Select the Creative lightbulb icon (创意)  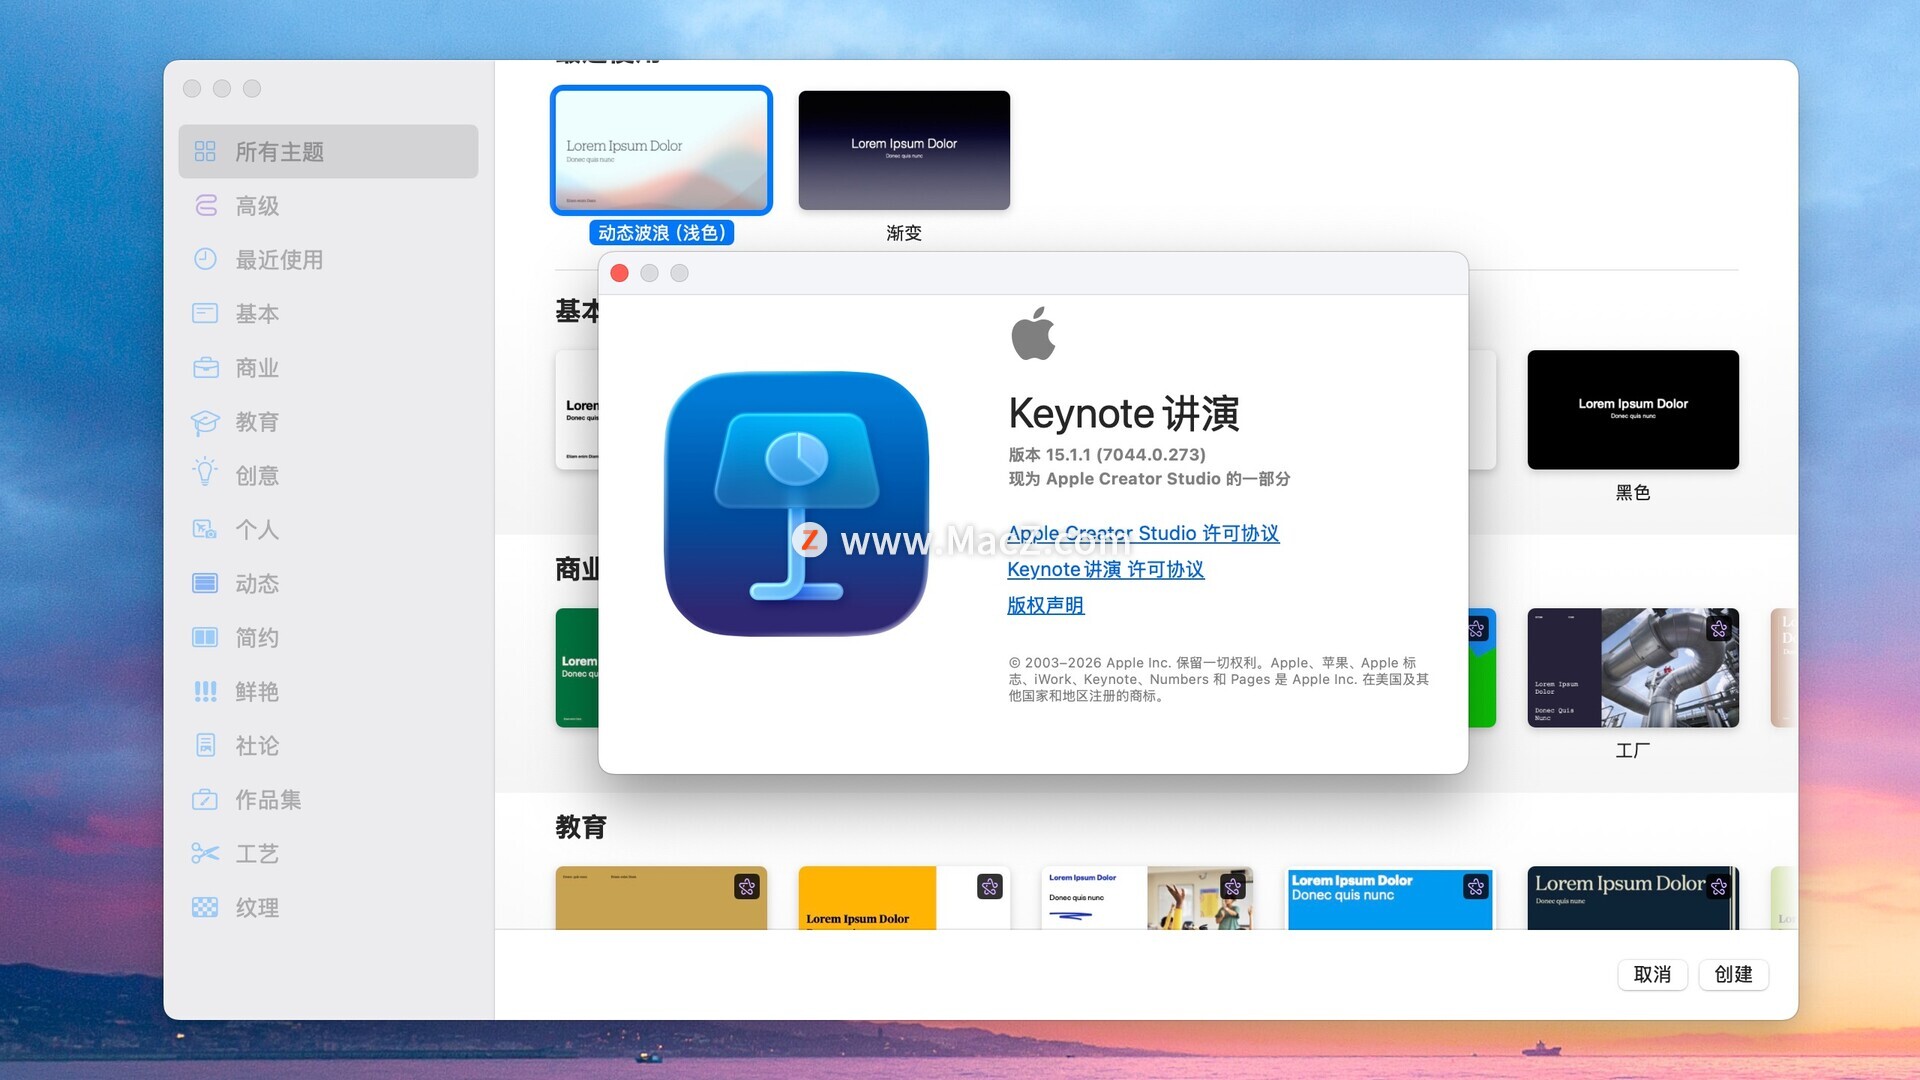click(x=205, y=473)
